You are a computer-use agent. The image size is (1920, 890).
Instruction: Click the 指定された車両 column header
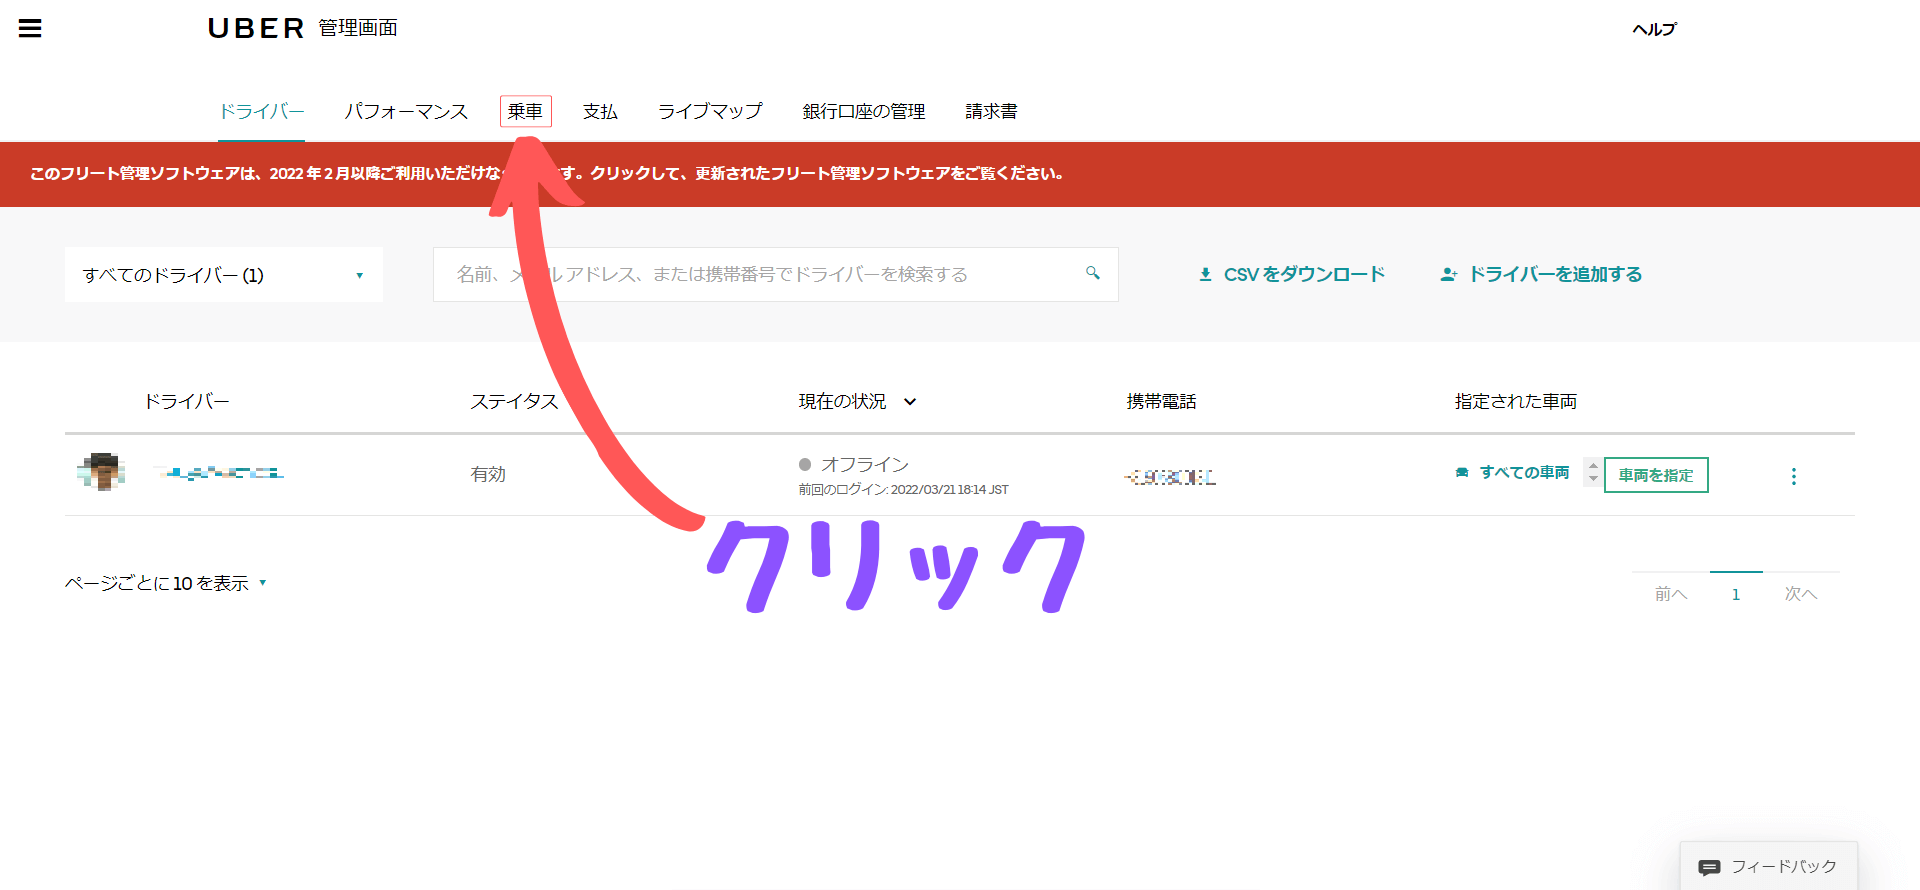point(1515,401)
